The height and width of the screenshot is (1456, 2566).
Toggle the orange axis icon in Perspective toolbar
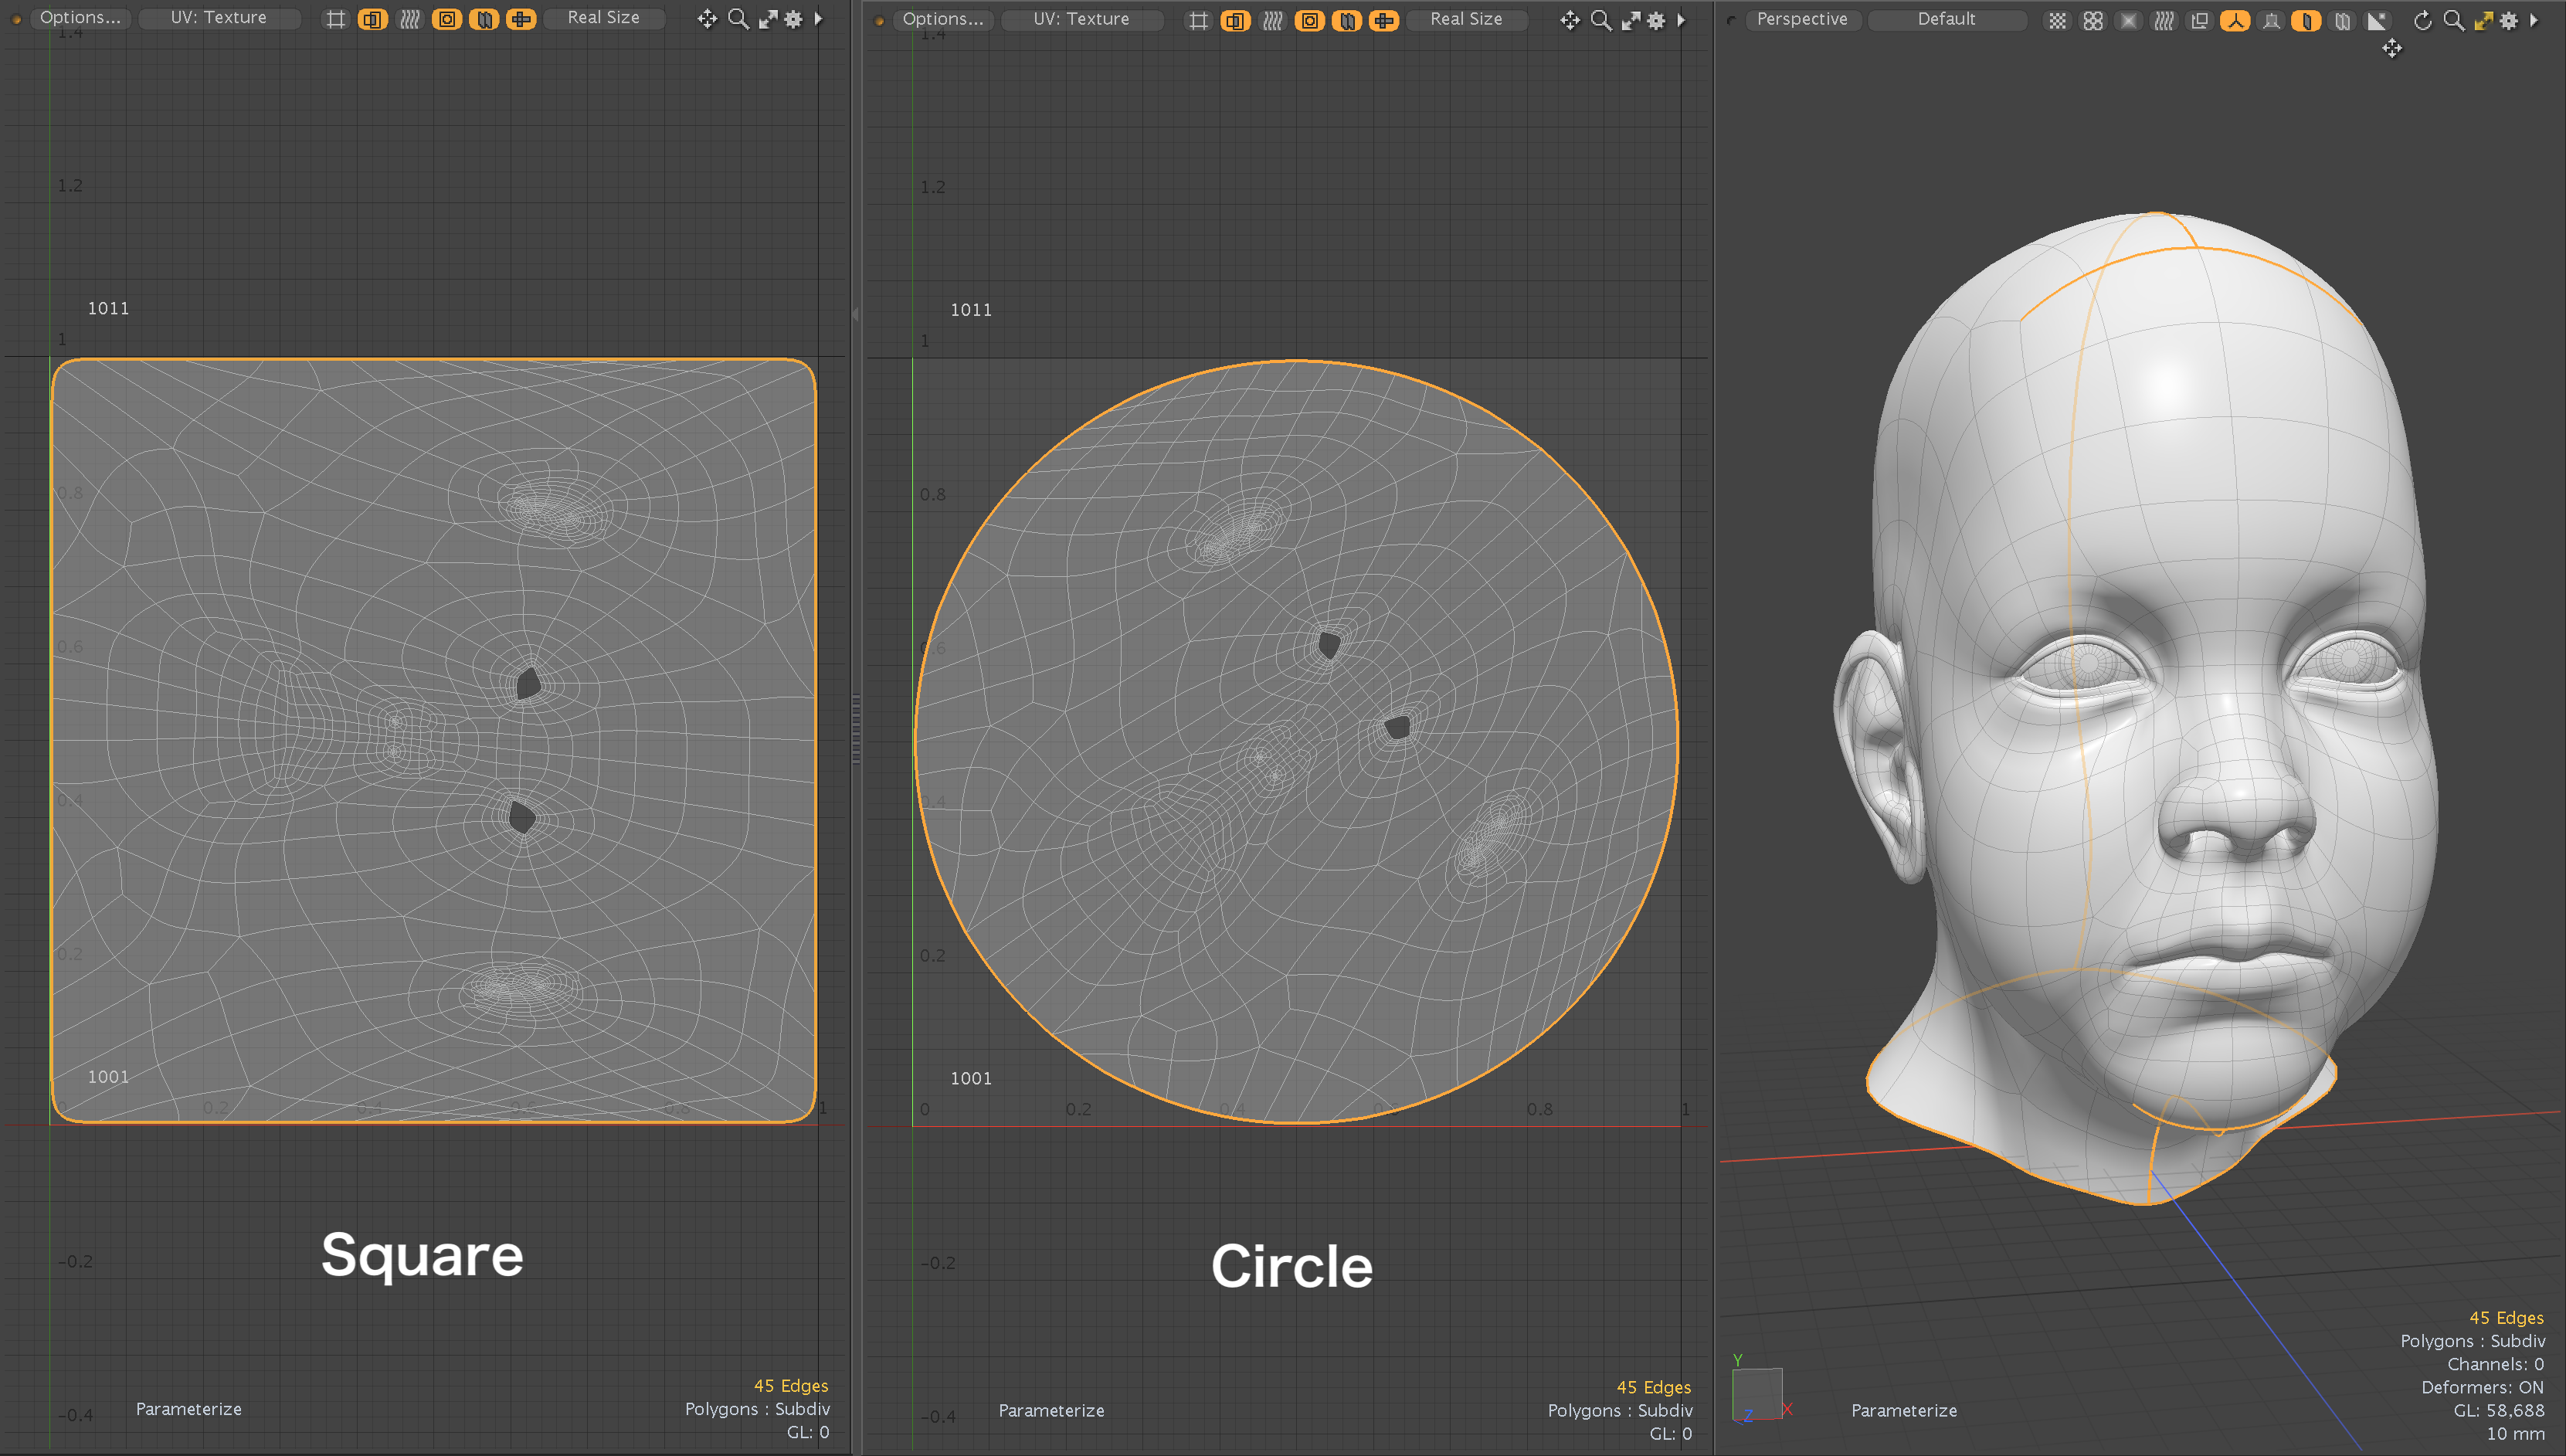click(x=2235, y=20)
